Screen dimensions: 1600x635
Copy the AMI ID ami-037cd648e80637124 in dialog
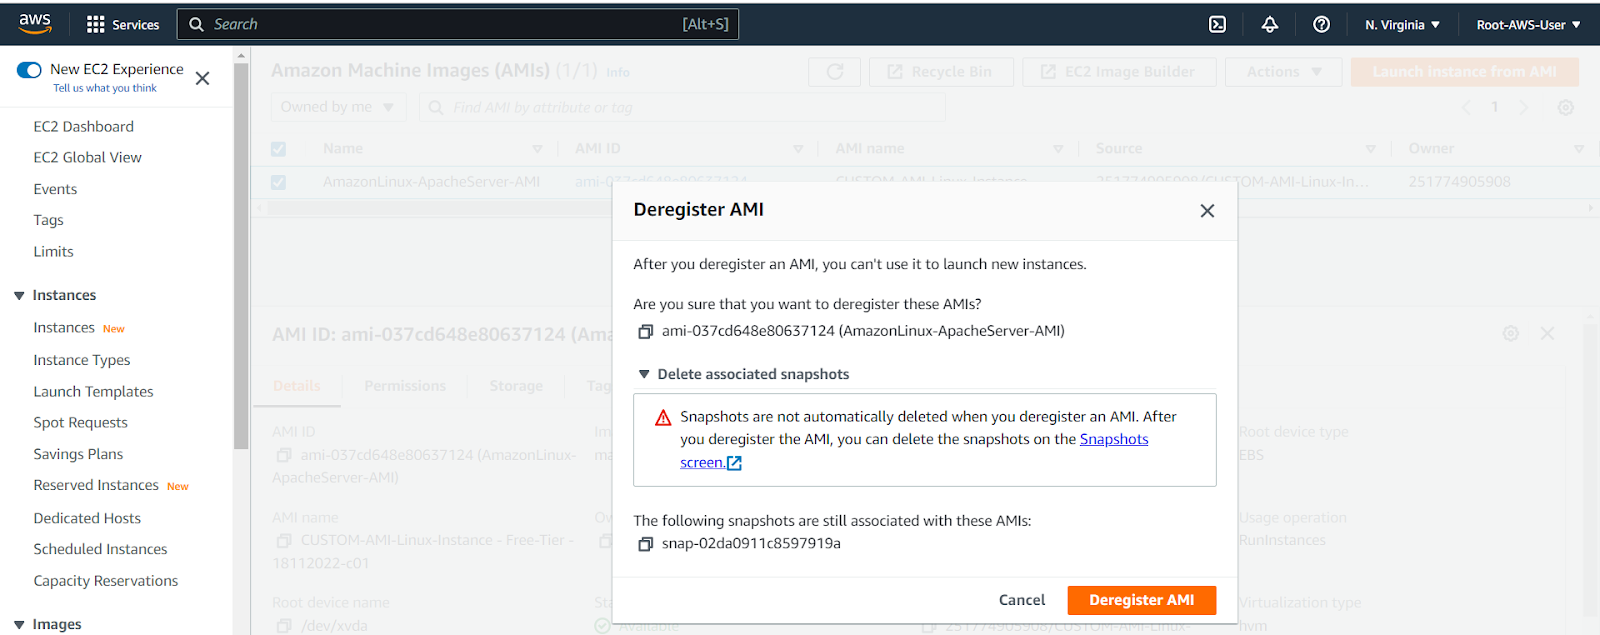(646, 331)
